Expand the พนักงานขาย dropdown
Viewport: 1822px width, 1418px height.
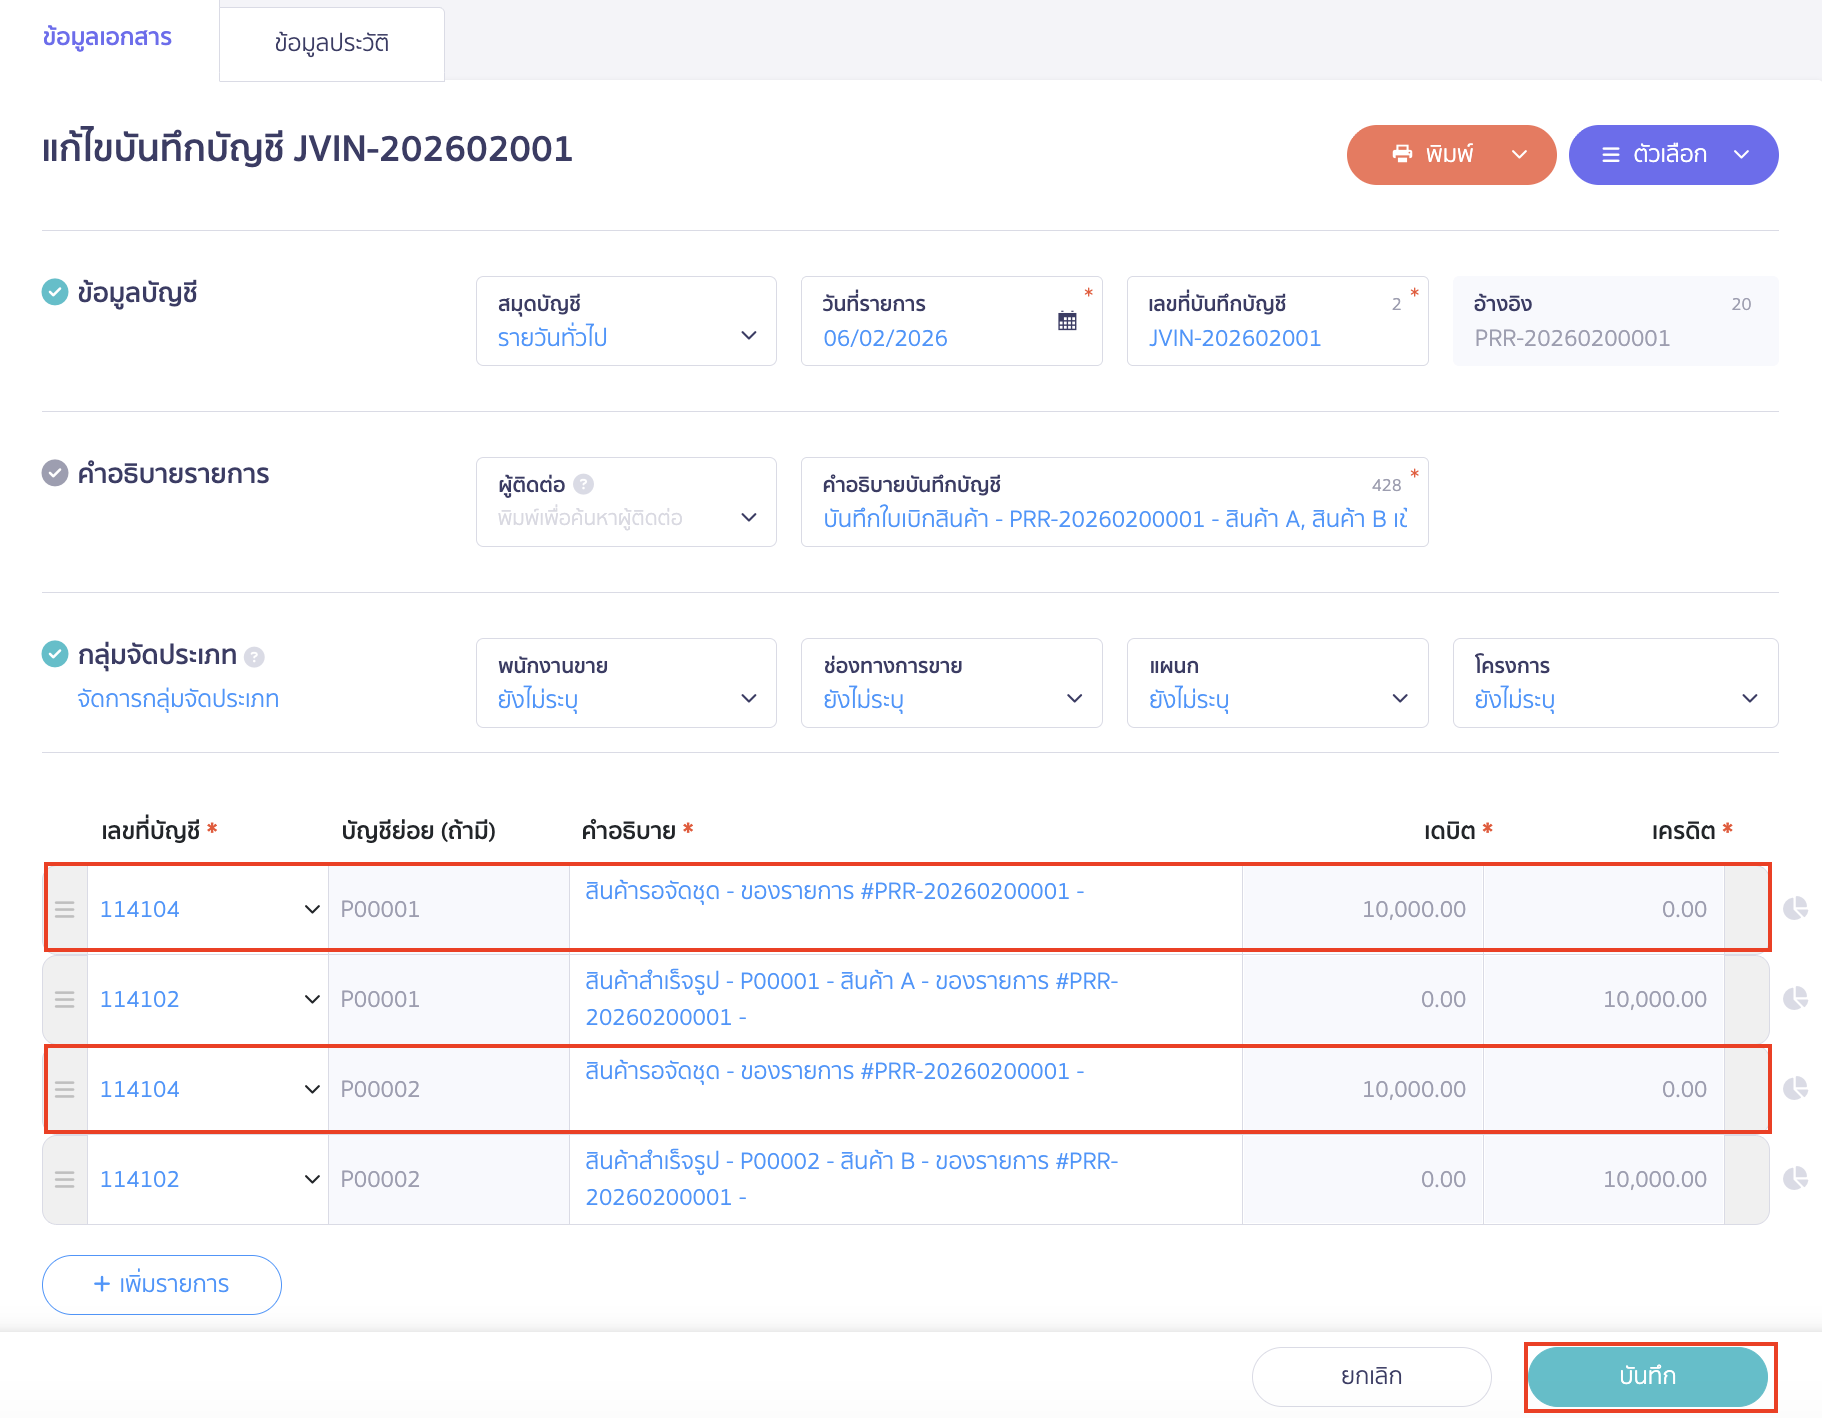point(626,683)
